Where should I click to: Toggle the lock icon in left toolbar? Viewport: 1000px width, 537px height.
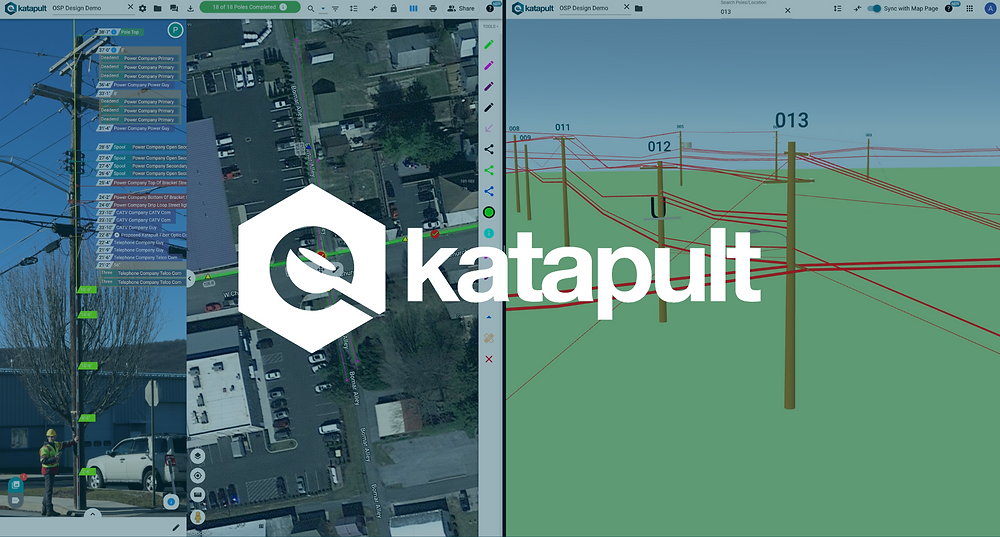[393, 8]
